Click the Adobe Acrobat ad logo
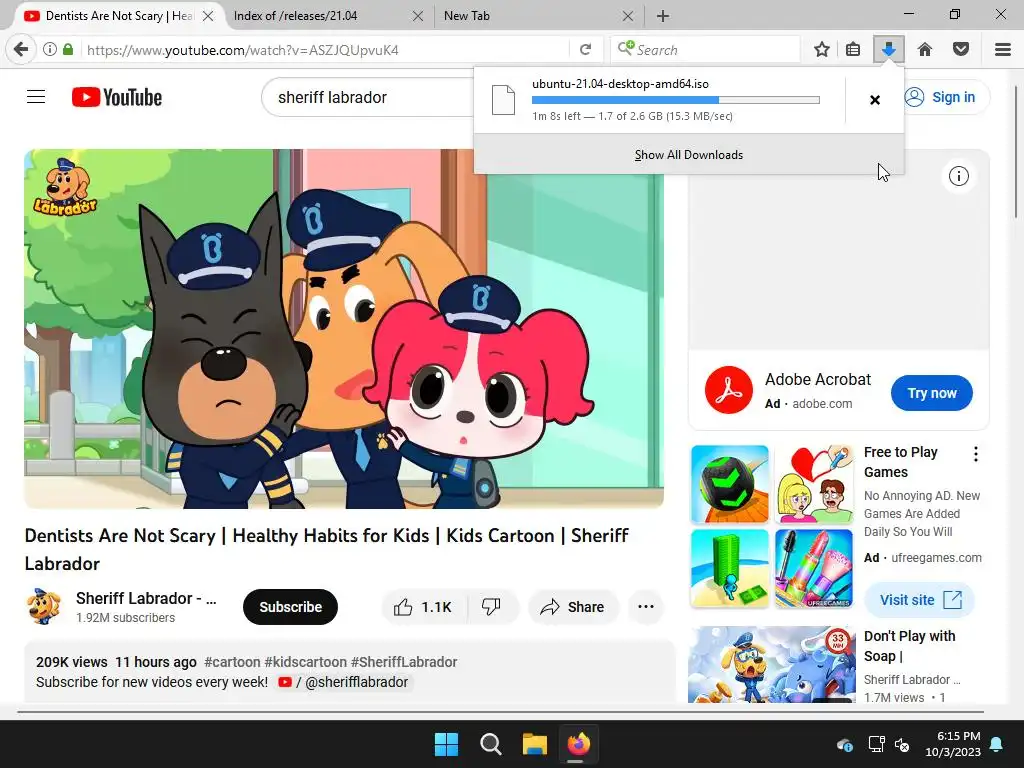 click(x=729, y=391)
